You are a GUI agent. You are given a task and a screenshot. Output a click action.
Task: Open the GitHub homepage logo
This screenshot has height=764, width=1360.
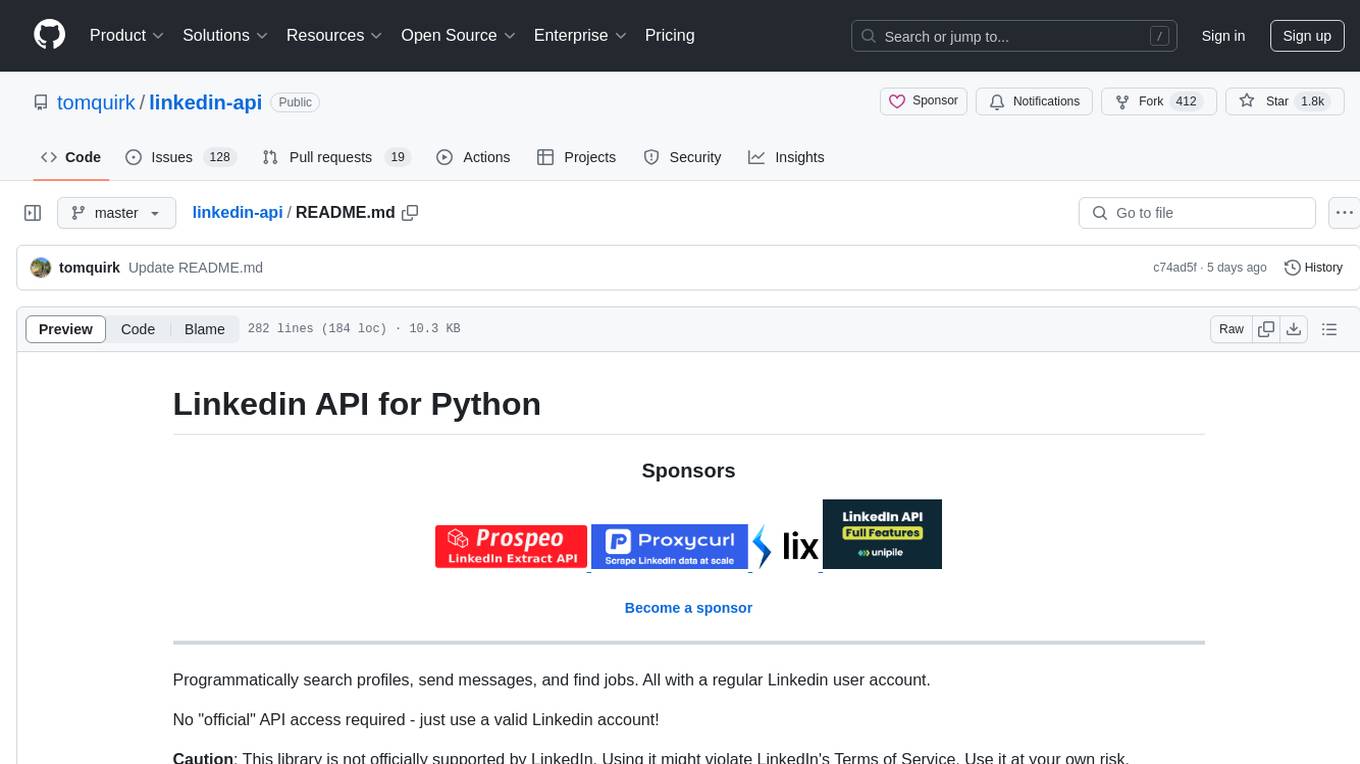pos(49,35)
